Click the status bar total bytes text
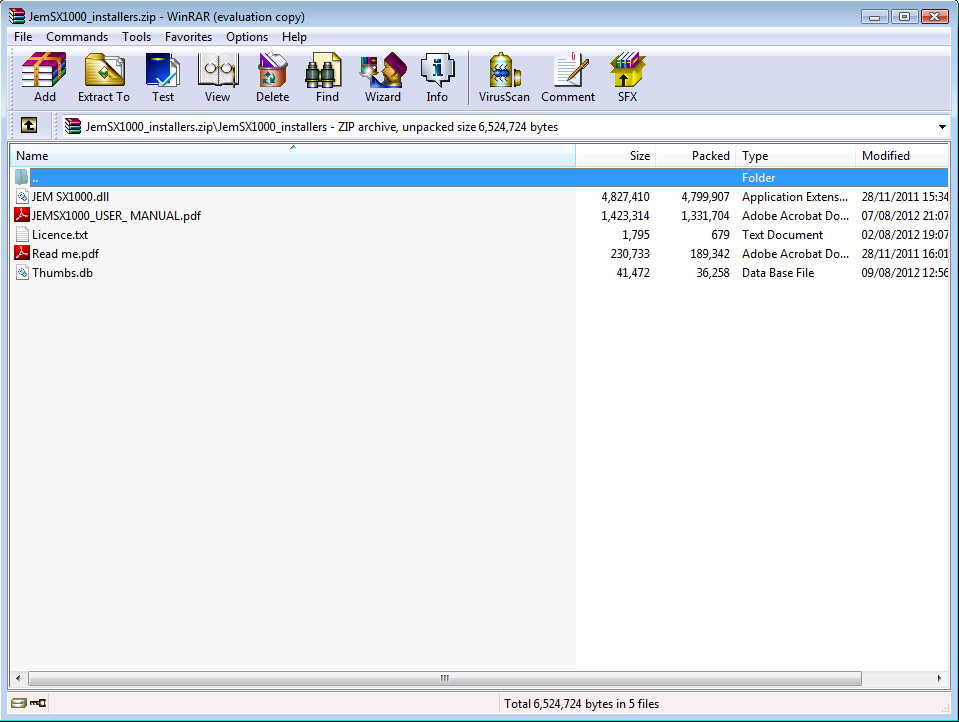 pos(581,704)
